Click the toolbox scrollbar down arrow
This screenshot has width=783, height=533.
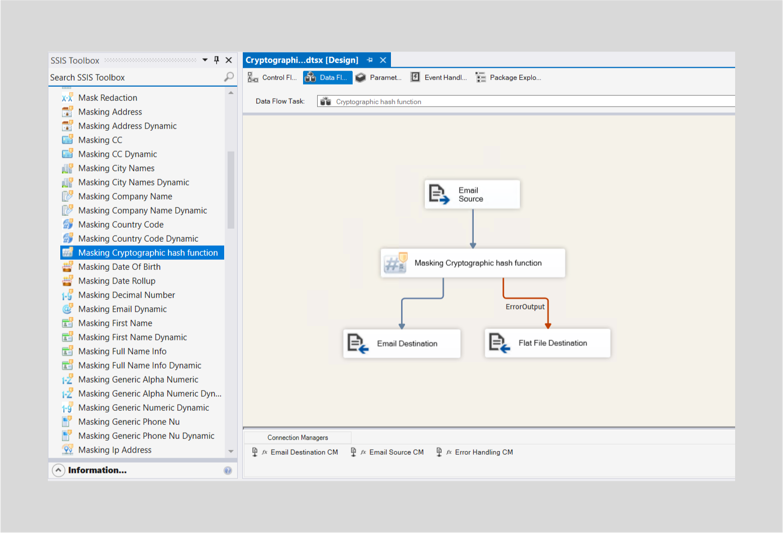[231, 451]
